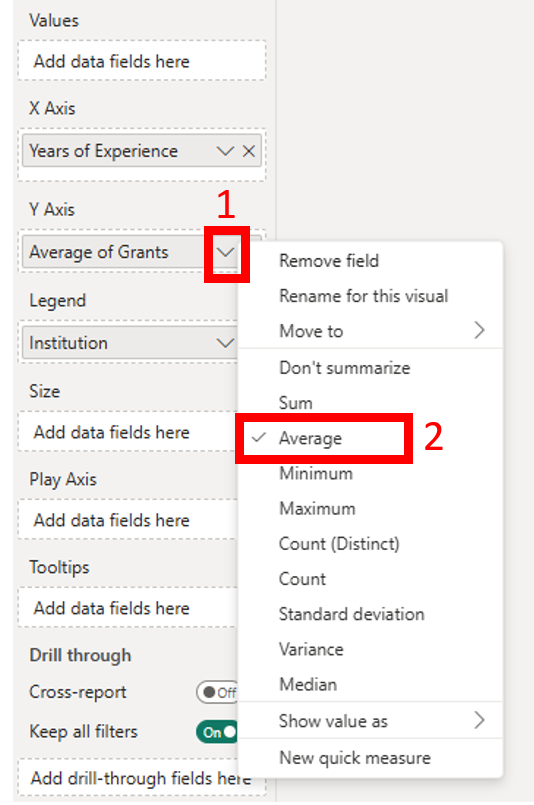The image size is (534, 805).
Task: Expand the Show value as submenu arrow
Action: [479, 720]
